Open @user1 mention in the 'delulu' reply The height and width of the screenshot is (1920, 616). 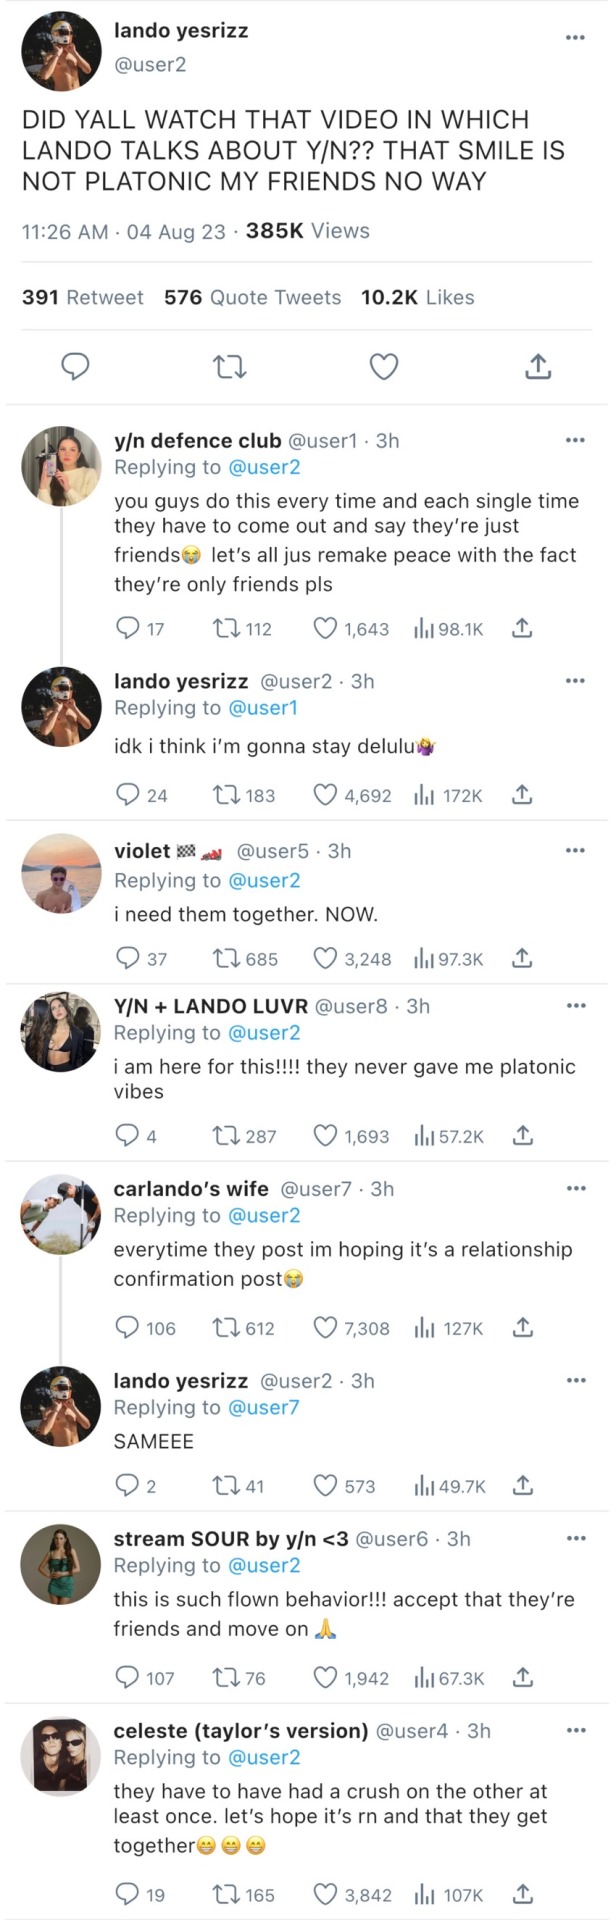pyautogui.click(x=264, y=708)
